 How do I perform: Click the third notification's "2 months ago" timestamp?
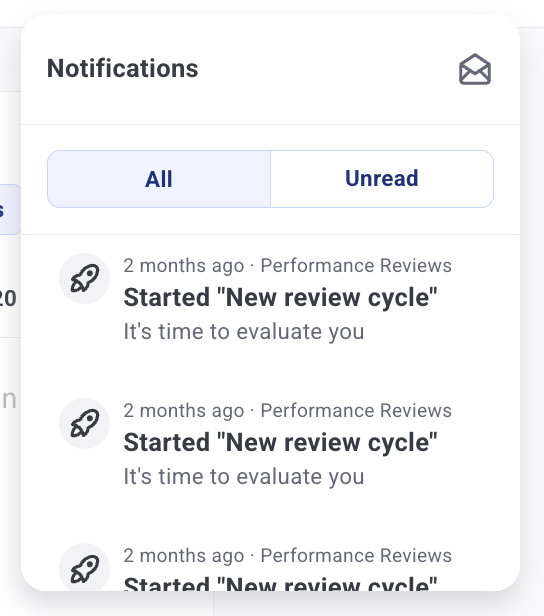[x=184, y=556]
